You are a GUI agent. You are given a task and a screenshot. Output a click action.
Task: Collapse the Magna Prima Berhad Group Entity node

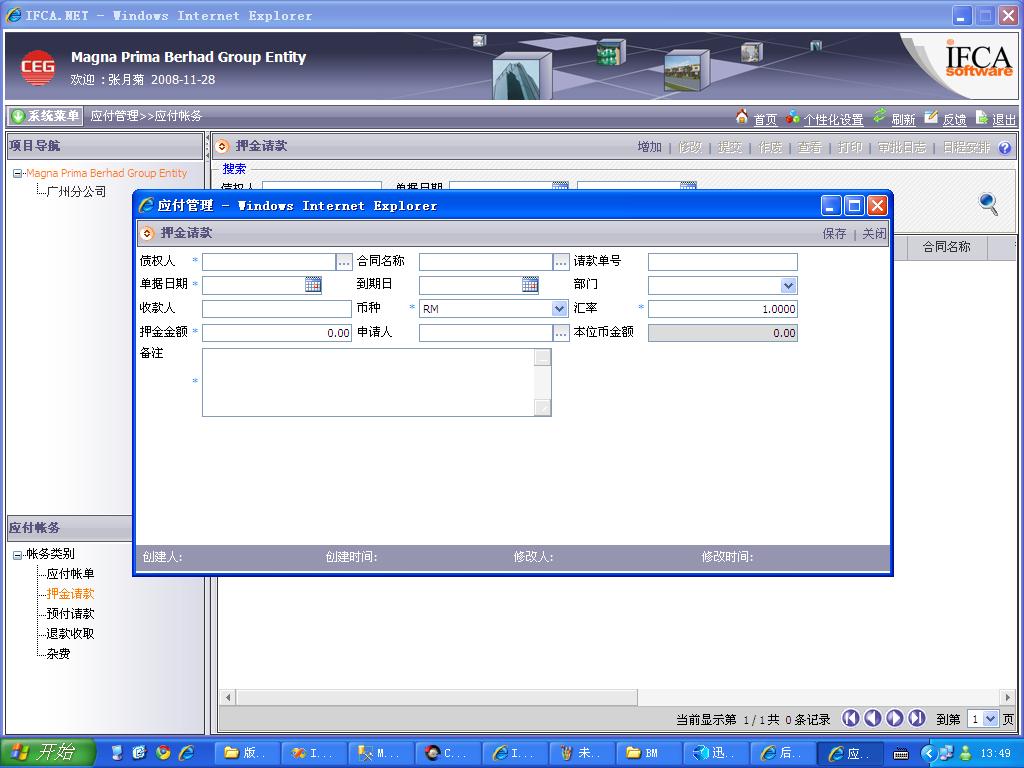coord(18,174)
